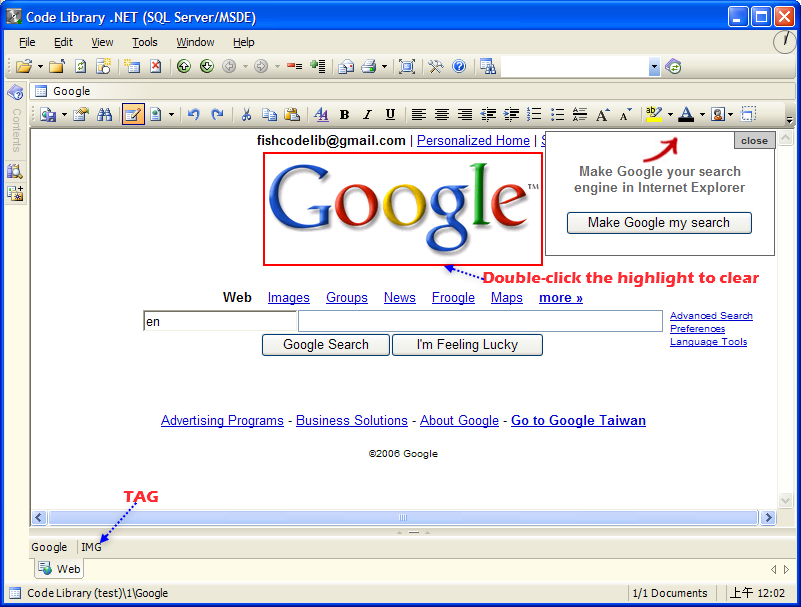
Task: Toggle underline formatting
Action: 390,114
